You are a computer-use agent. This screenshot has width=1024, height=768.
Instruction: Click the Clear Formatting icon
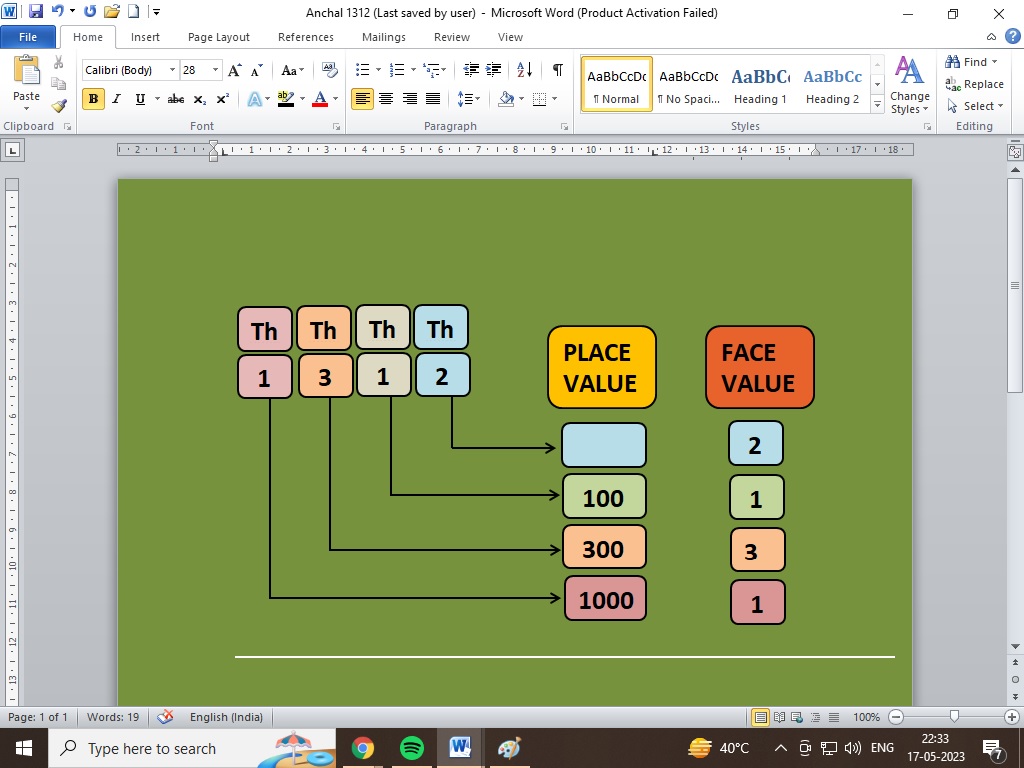click(x=330, y=70)
